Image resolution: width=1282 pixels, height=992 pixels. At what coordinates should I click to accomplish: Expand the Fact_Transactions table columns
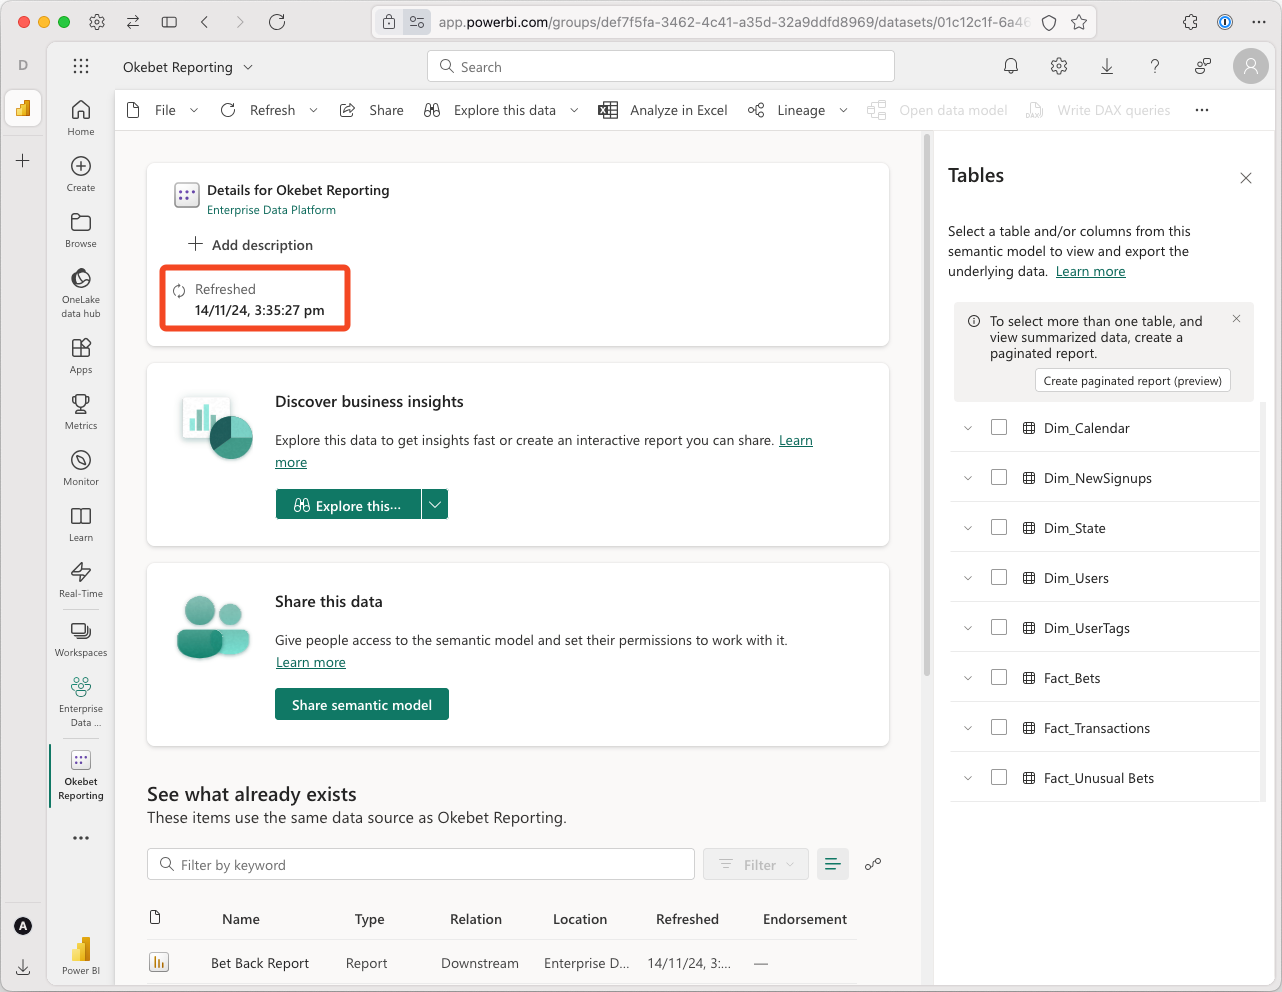tap(968, 728)
